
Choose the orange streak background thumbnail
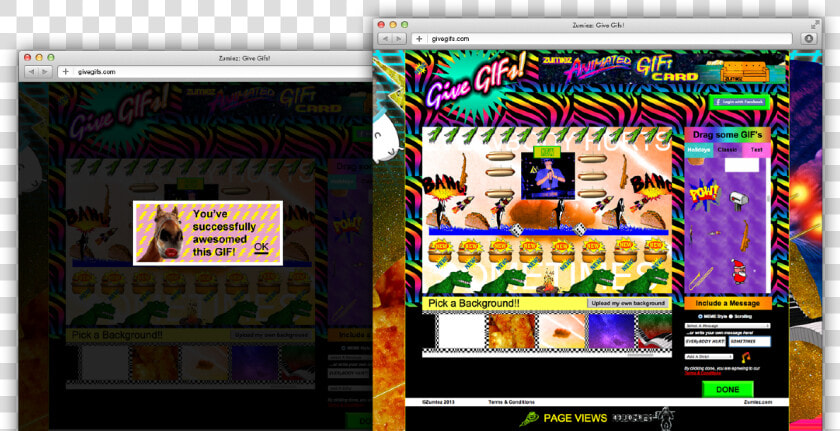click(562, 331)
